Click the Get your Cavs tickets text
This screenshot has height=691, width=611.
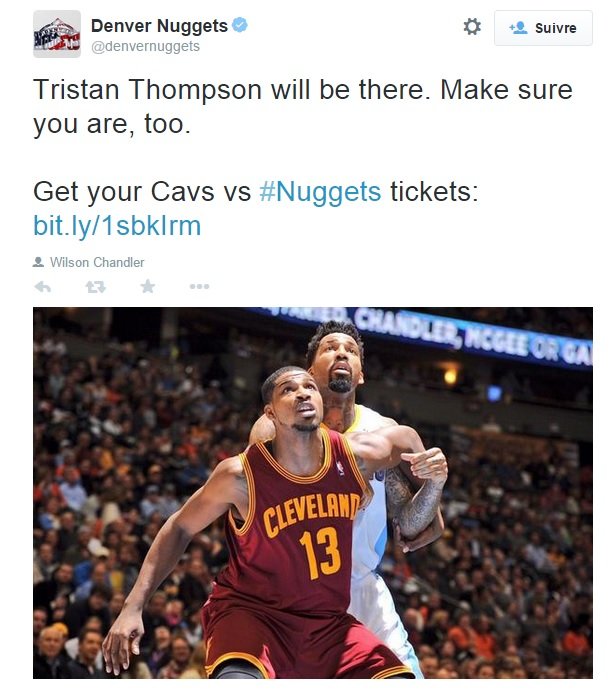coord(256,192)
